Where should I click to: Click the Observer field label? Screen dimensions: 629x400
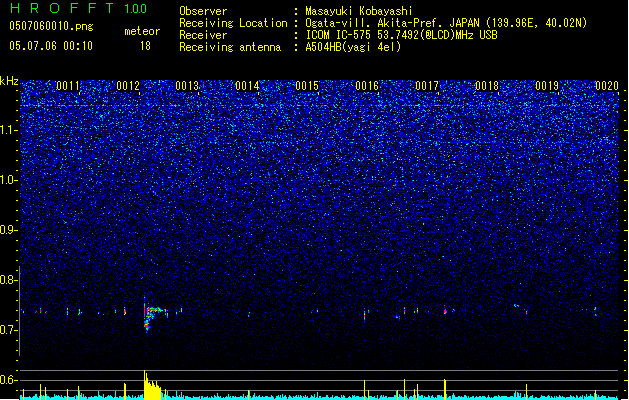point(203,11)
